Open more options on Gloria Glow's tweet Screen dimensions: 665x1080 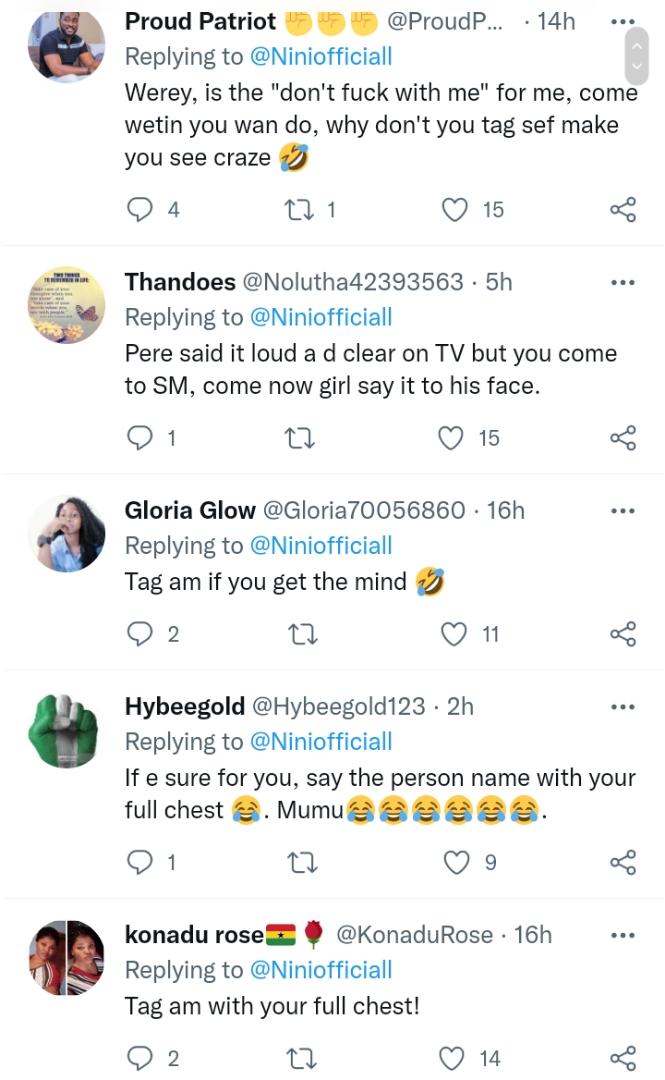click(622, 511)
